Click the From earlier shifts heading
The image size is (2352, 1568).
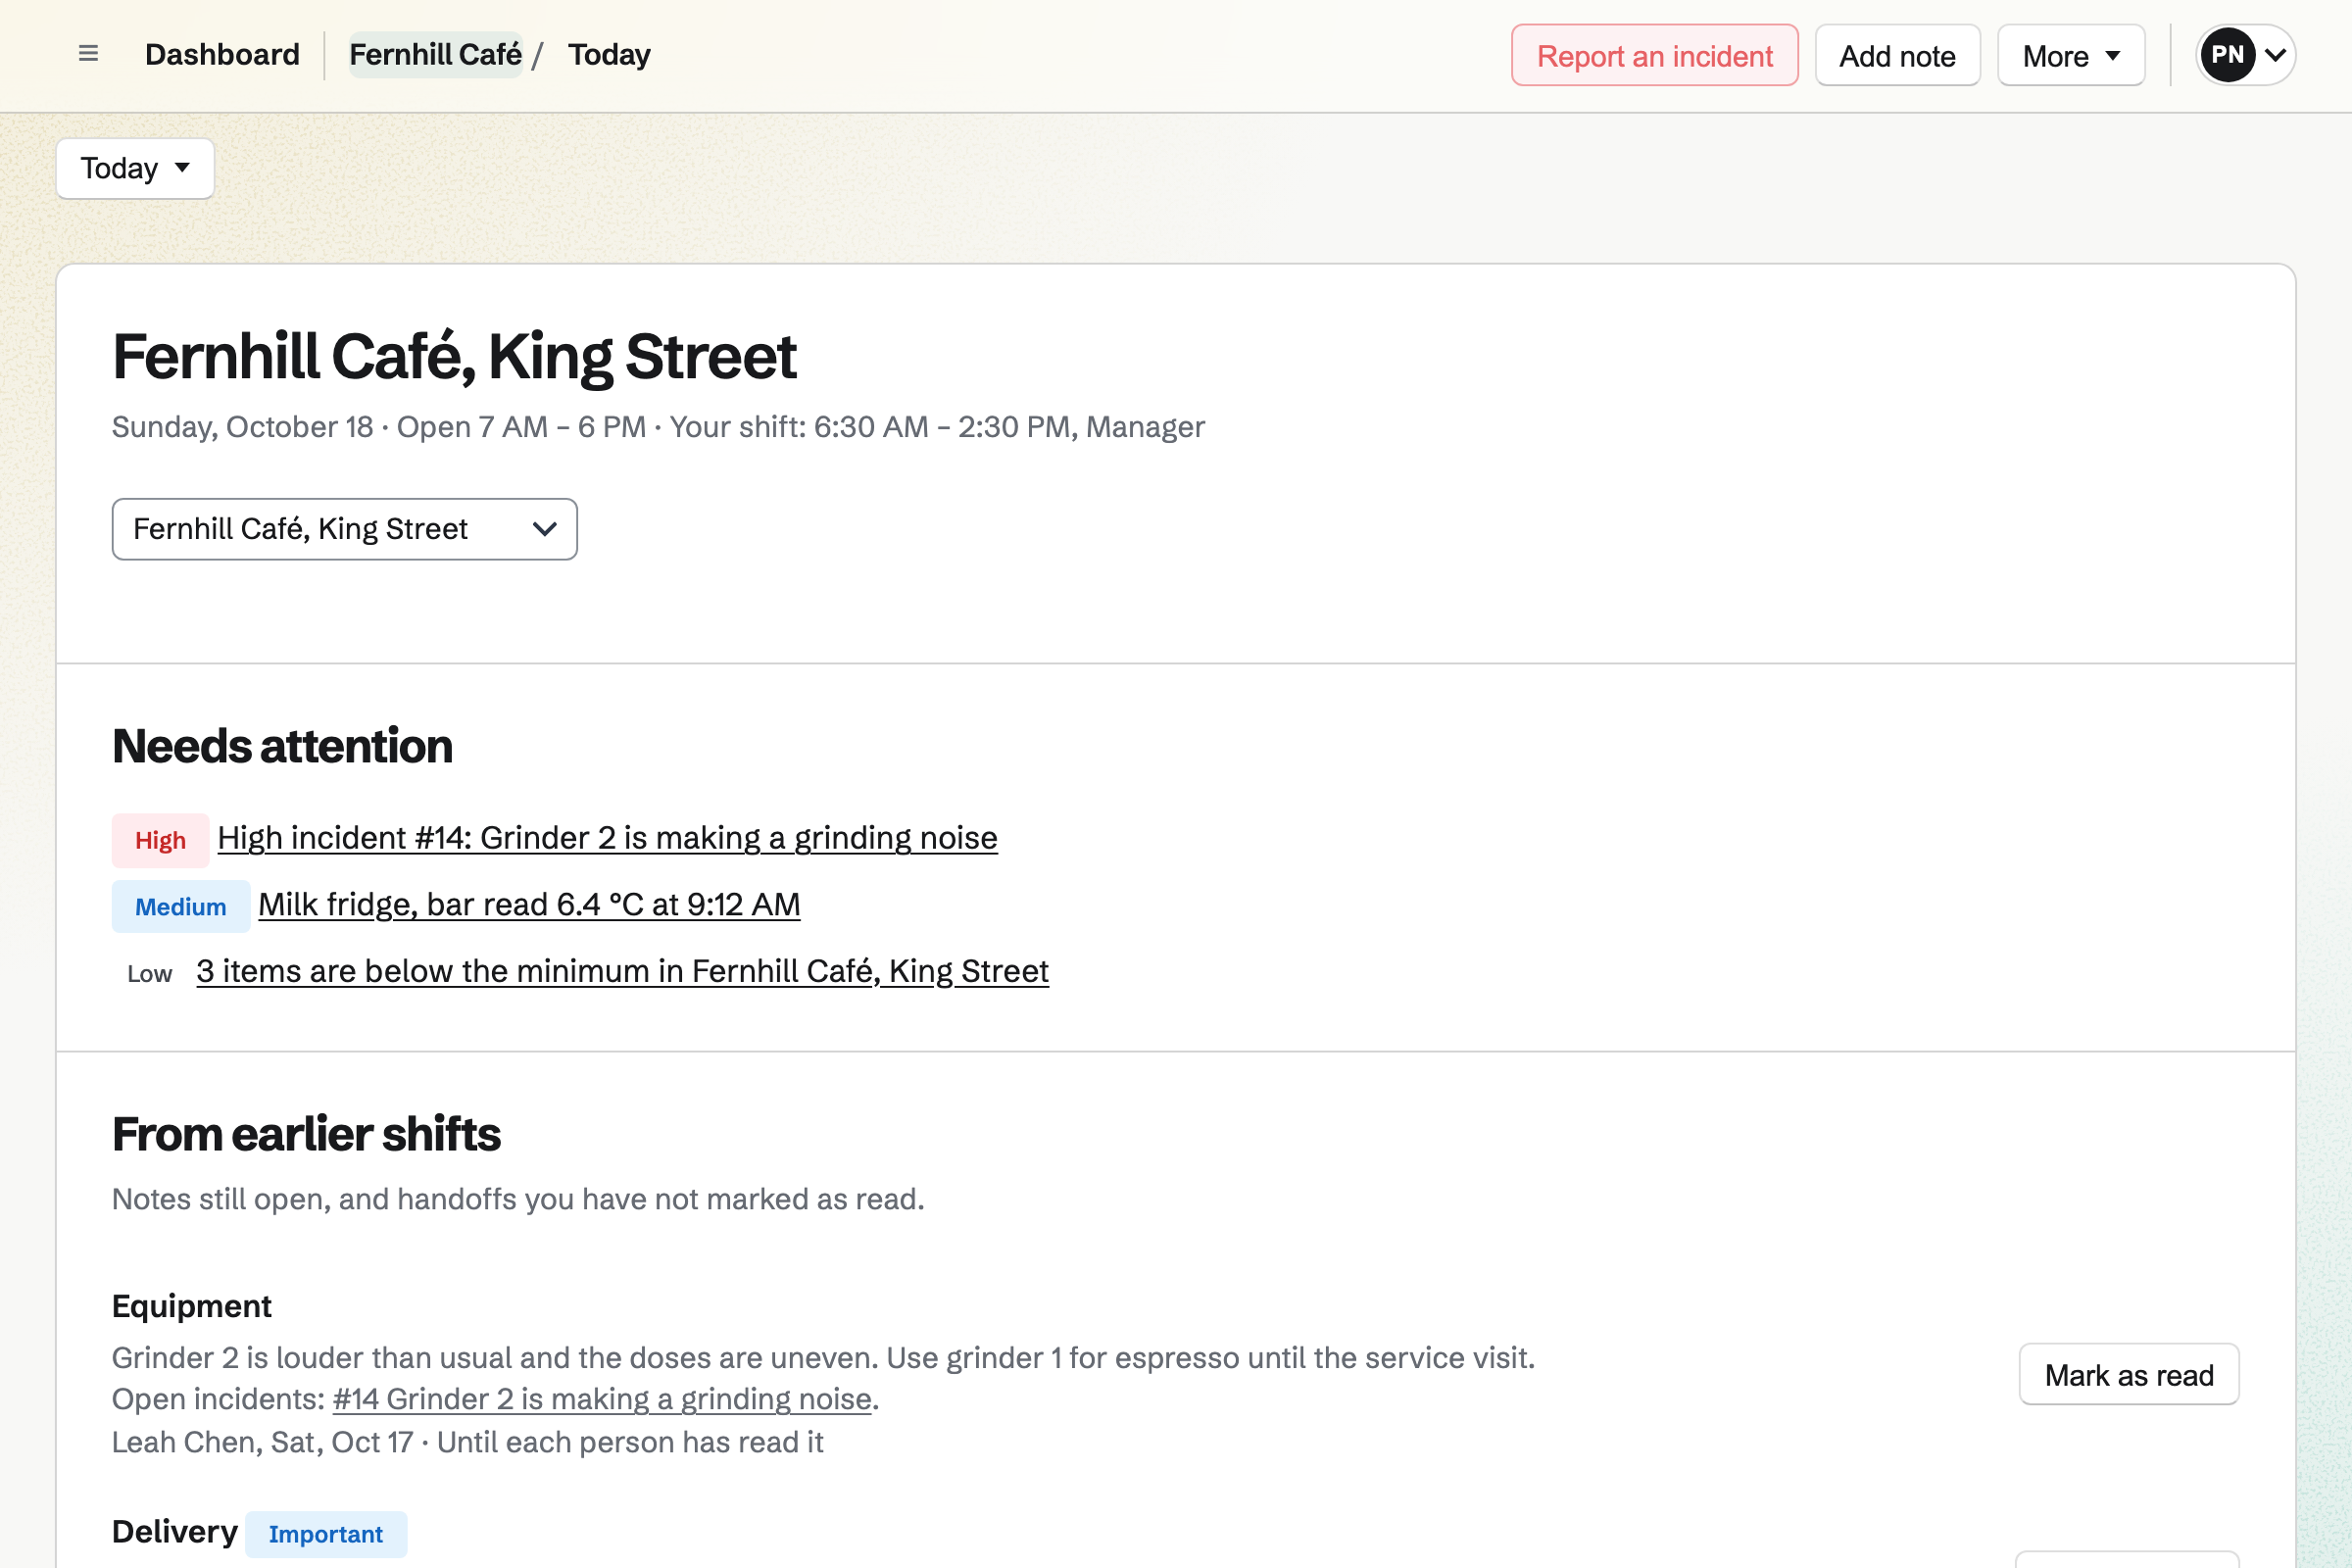(306, 1135)
